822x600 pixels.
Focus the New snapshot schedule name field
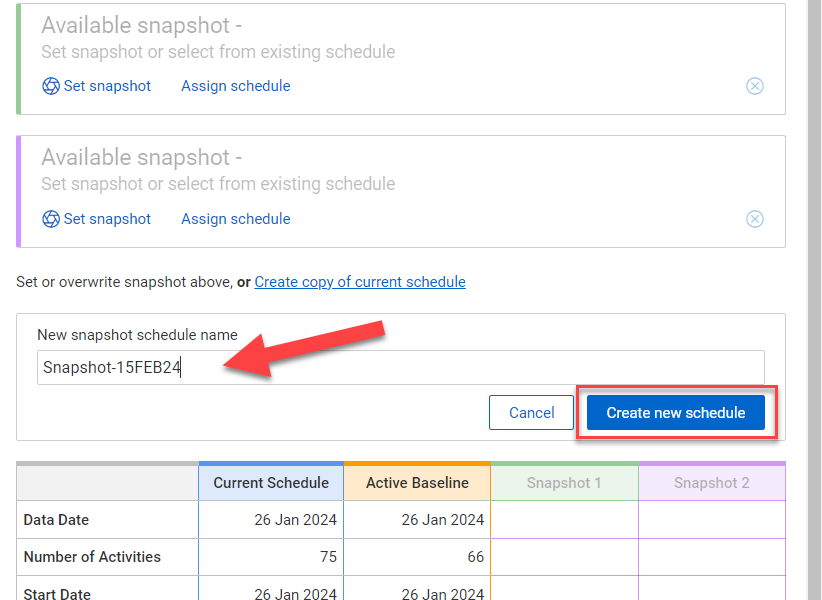coord(400,367)
